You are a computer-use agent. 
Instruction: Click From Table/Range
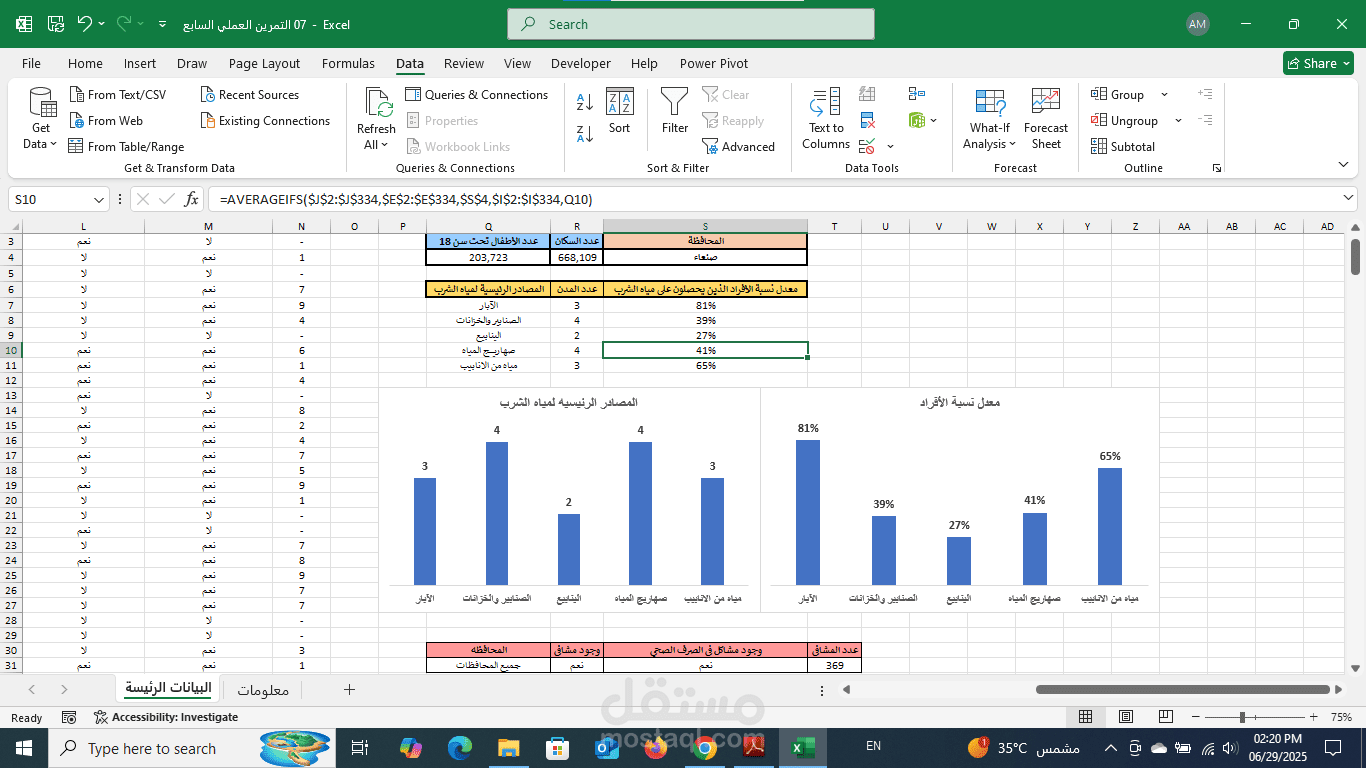(127, 147)
